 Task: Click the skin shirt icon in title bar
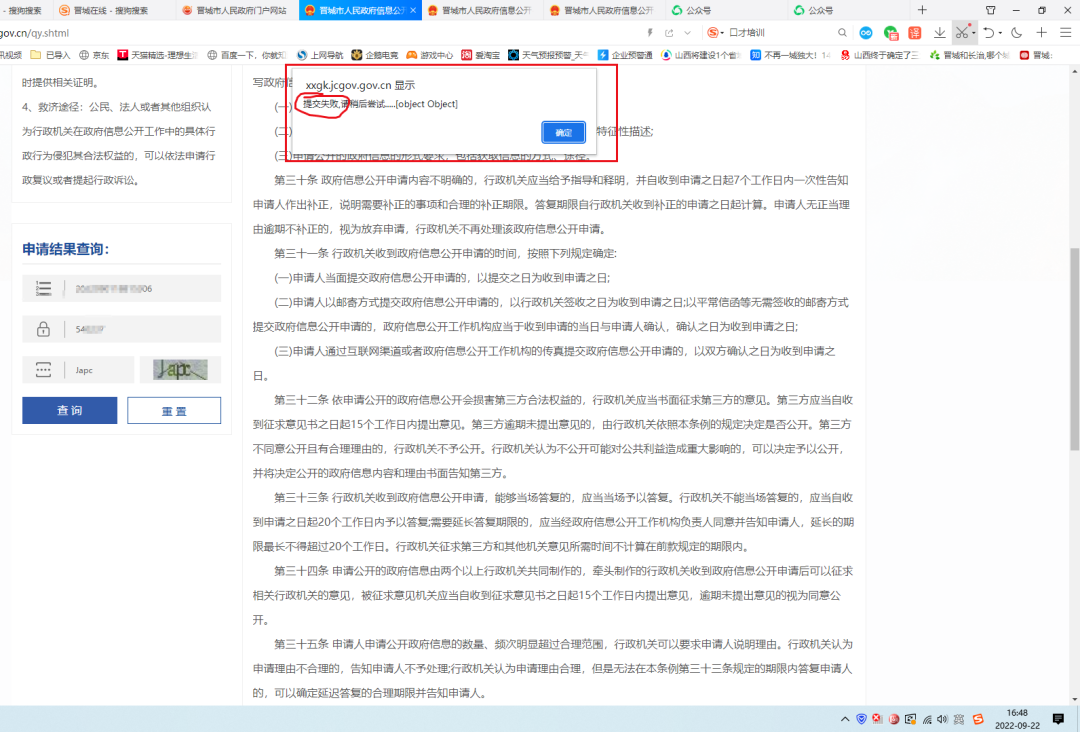(990, 10)
